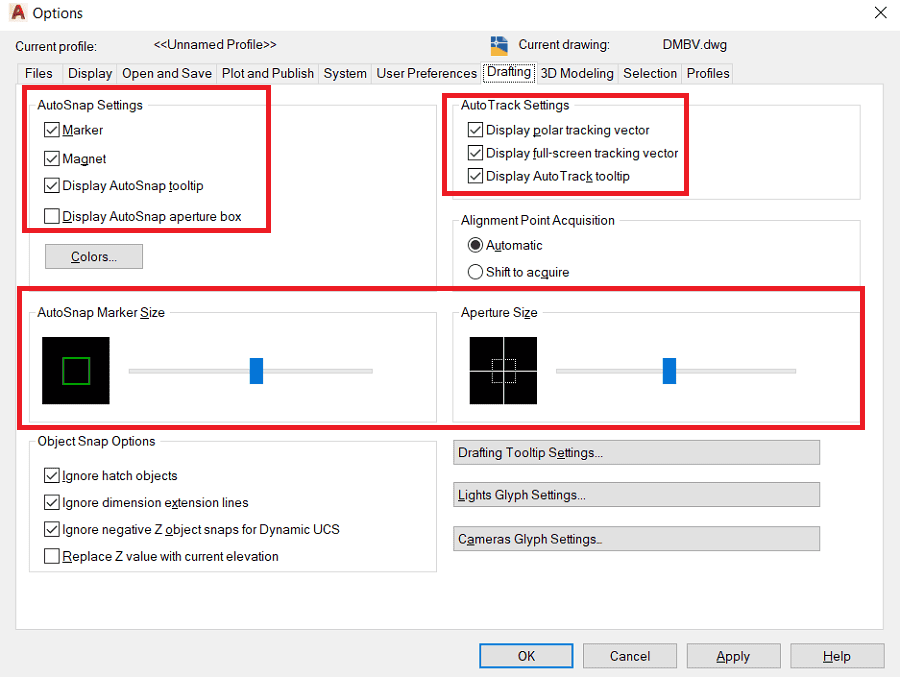Toggle Display polar tracking vector checkbox
The height and width of the screenshot is (677, 900).
[x=475, y=130]
